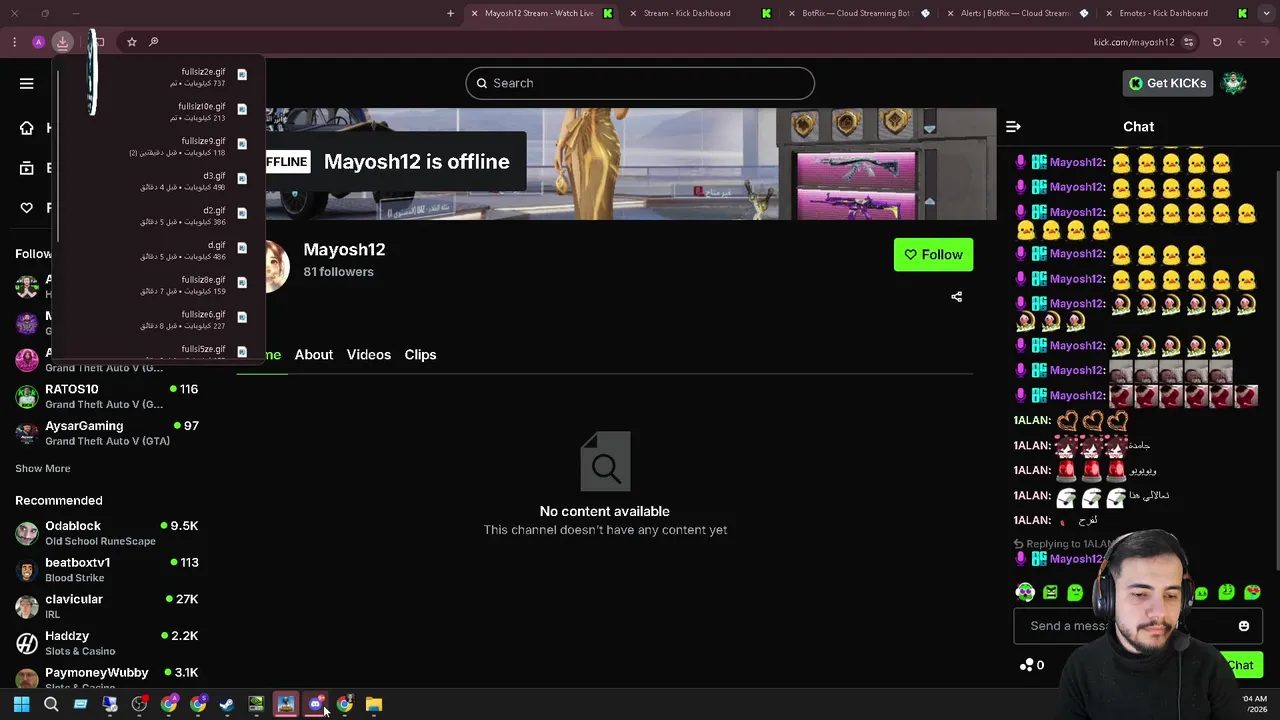
Task: Open a new browser tab
Action: 450,13
